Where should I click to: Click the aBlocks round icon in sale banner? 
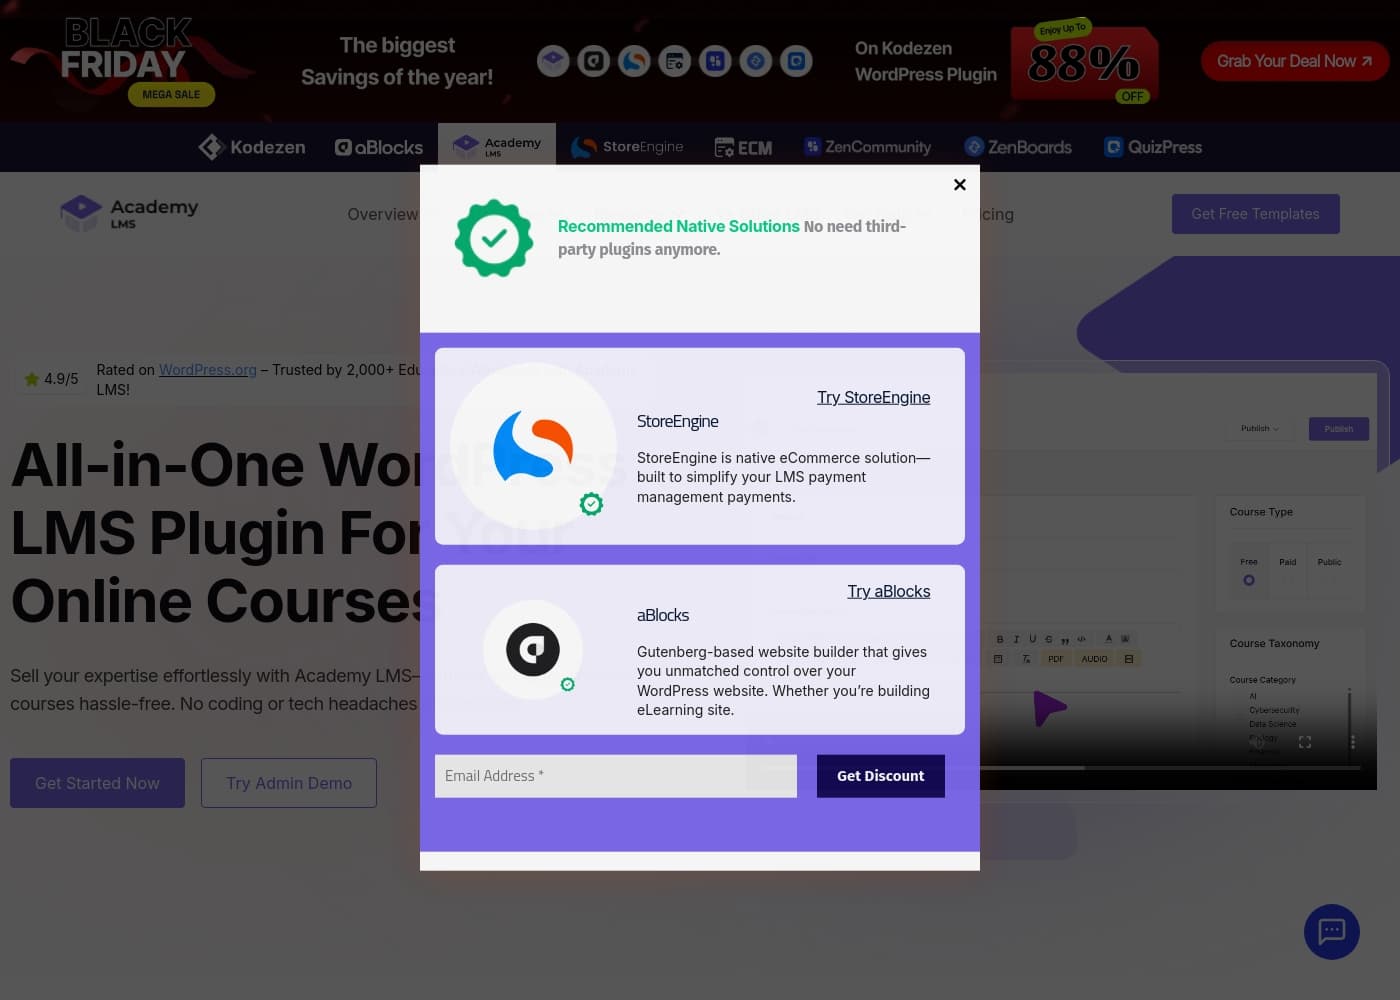(594, 61)
